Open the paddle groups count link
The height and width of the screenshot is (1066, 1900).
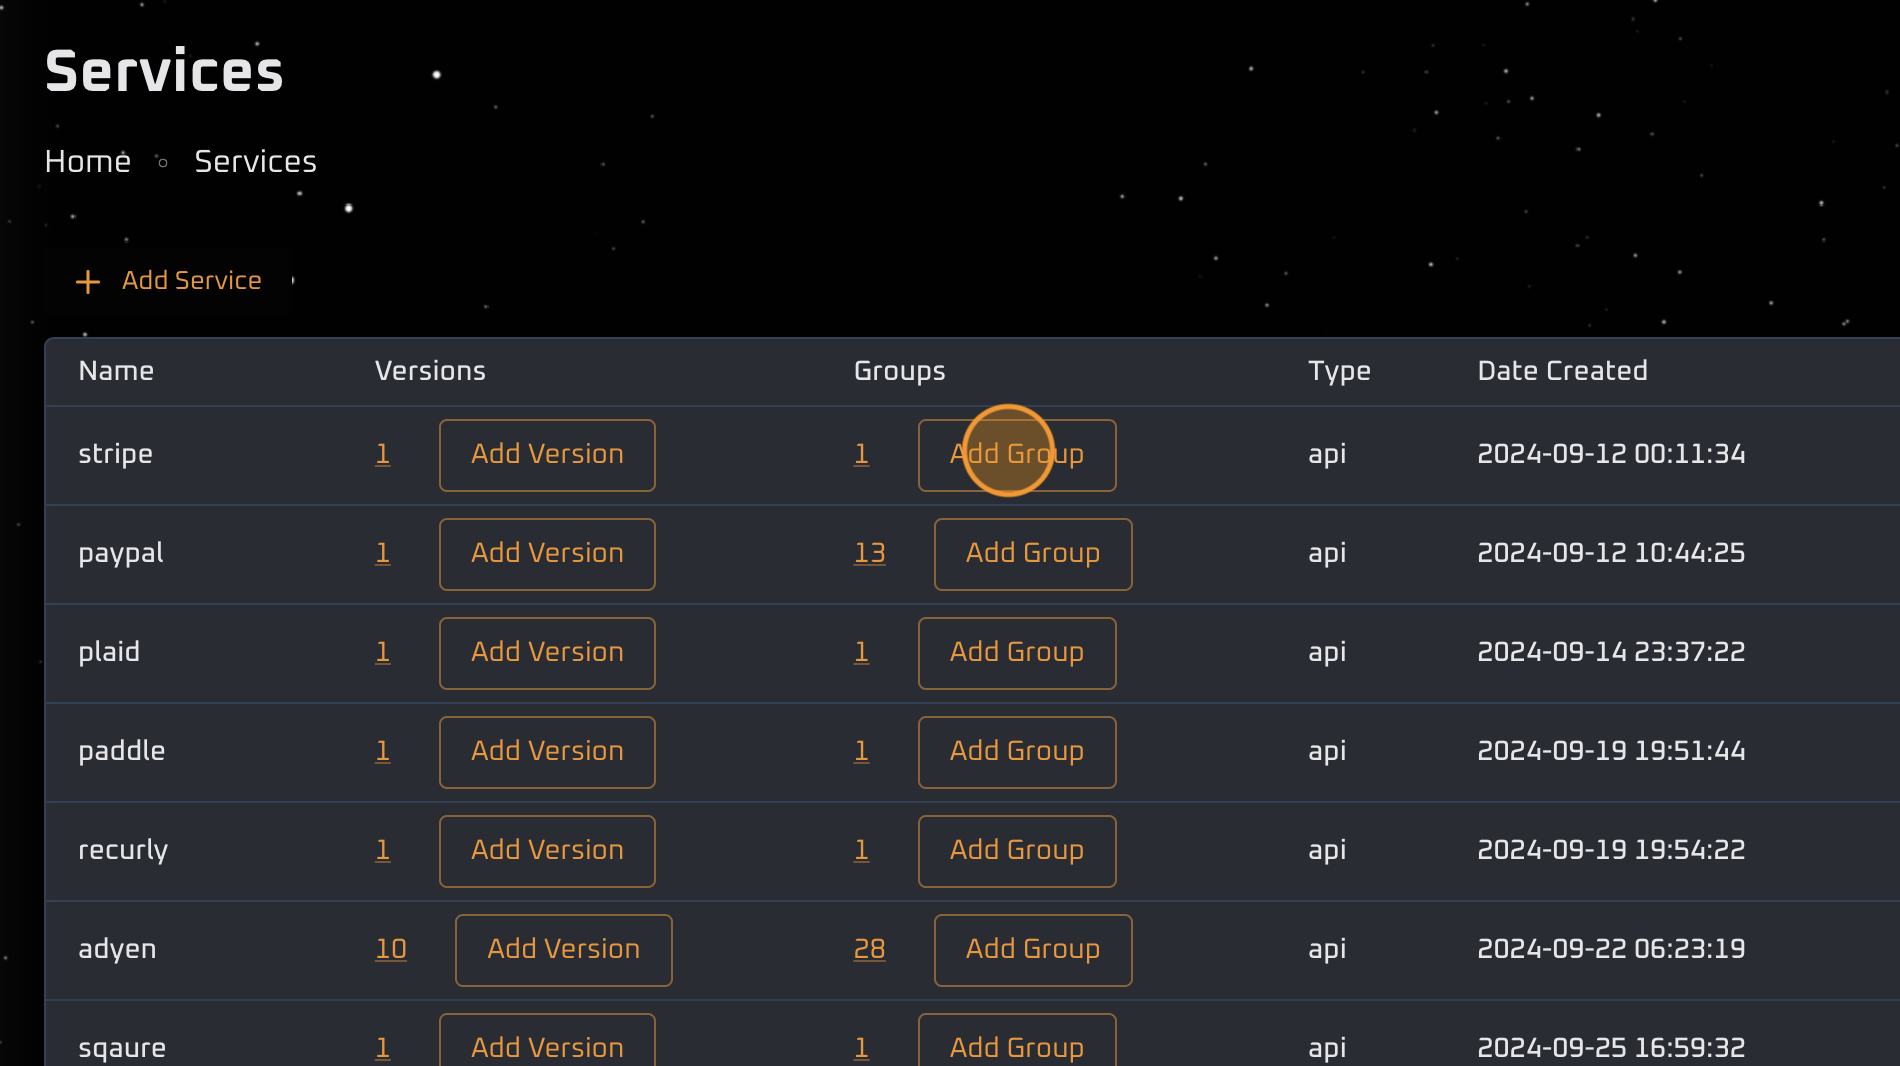tap(862, 751)
